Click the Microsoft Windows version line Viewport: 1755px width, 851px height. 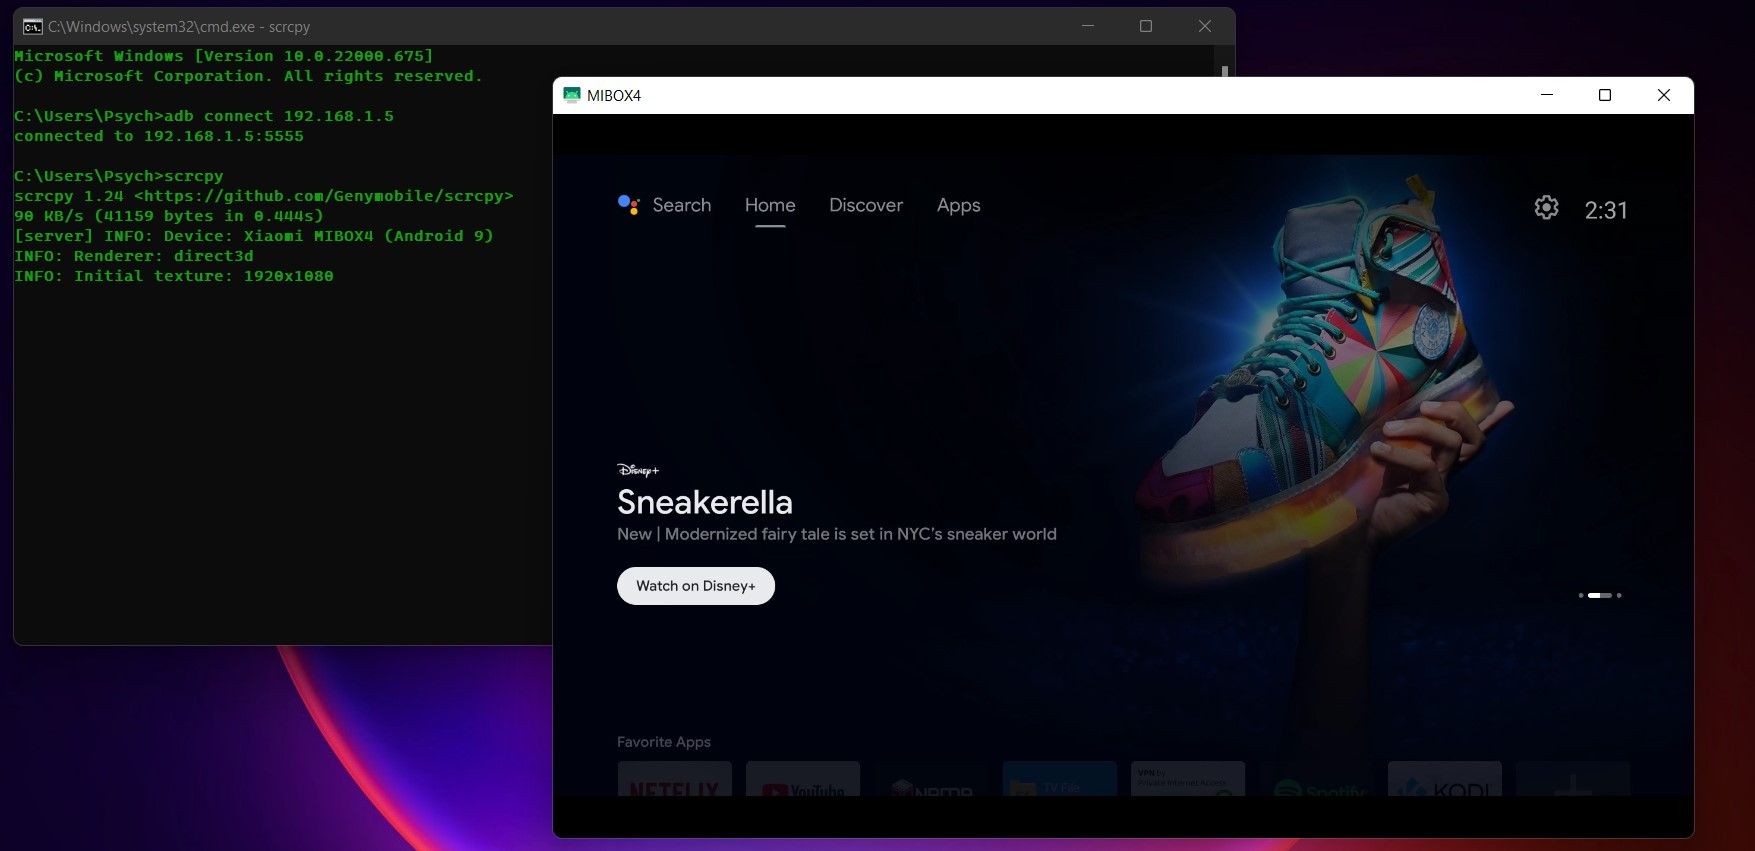[224, 56]
